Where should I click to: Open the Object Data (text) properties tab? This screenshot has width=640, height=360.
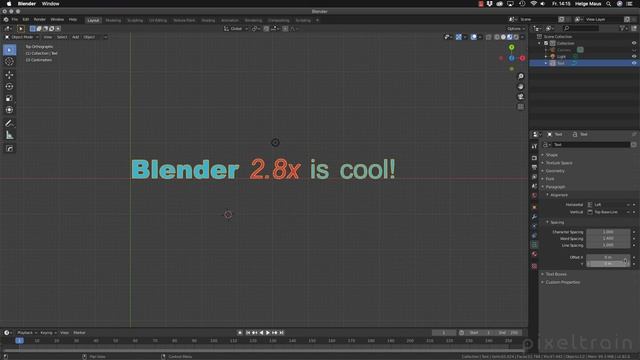(534, 244)
